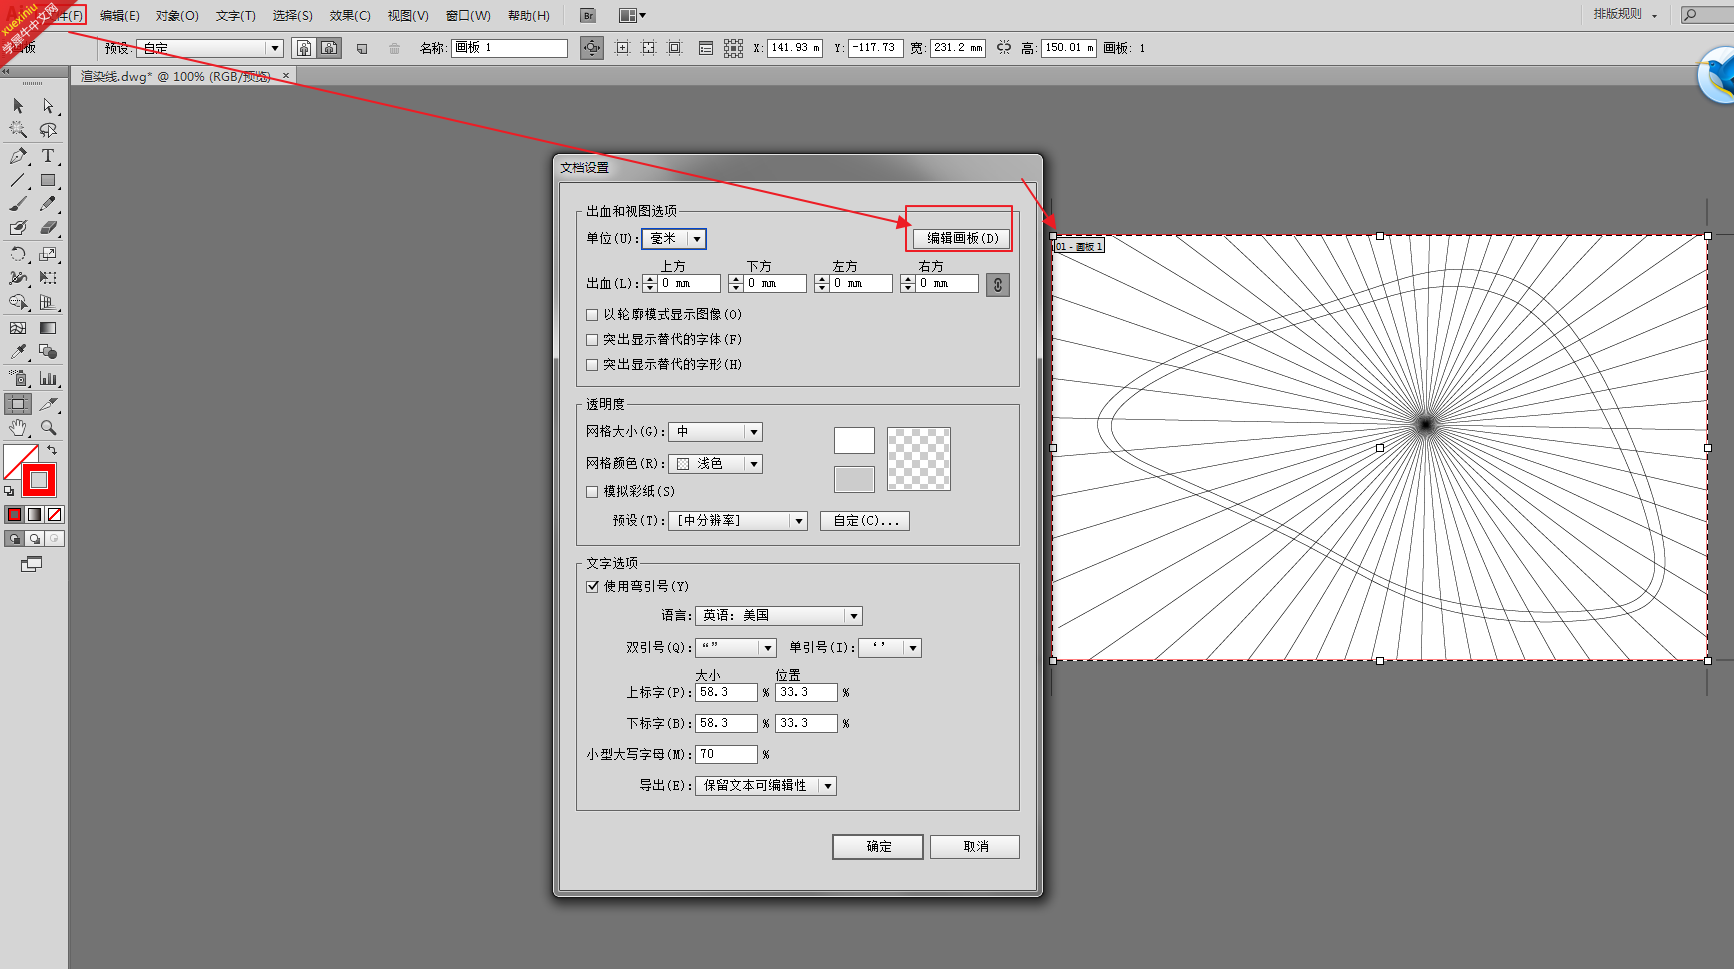Toggle move artwork with artboard button
The height and width of the screenshot is (969, 1734).
[x=592, y=48]
